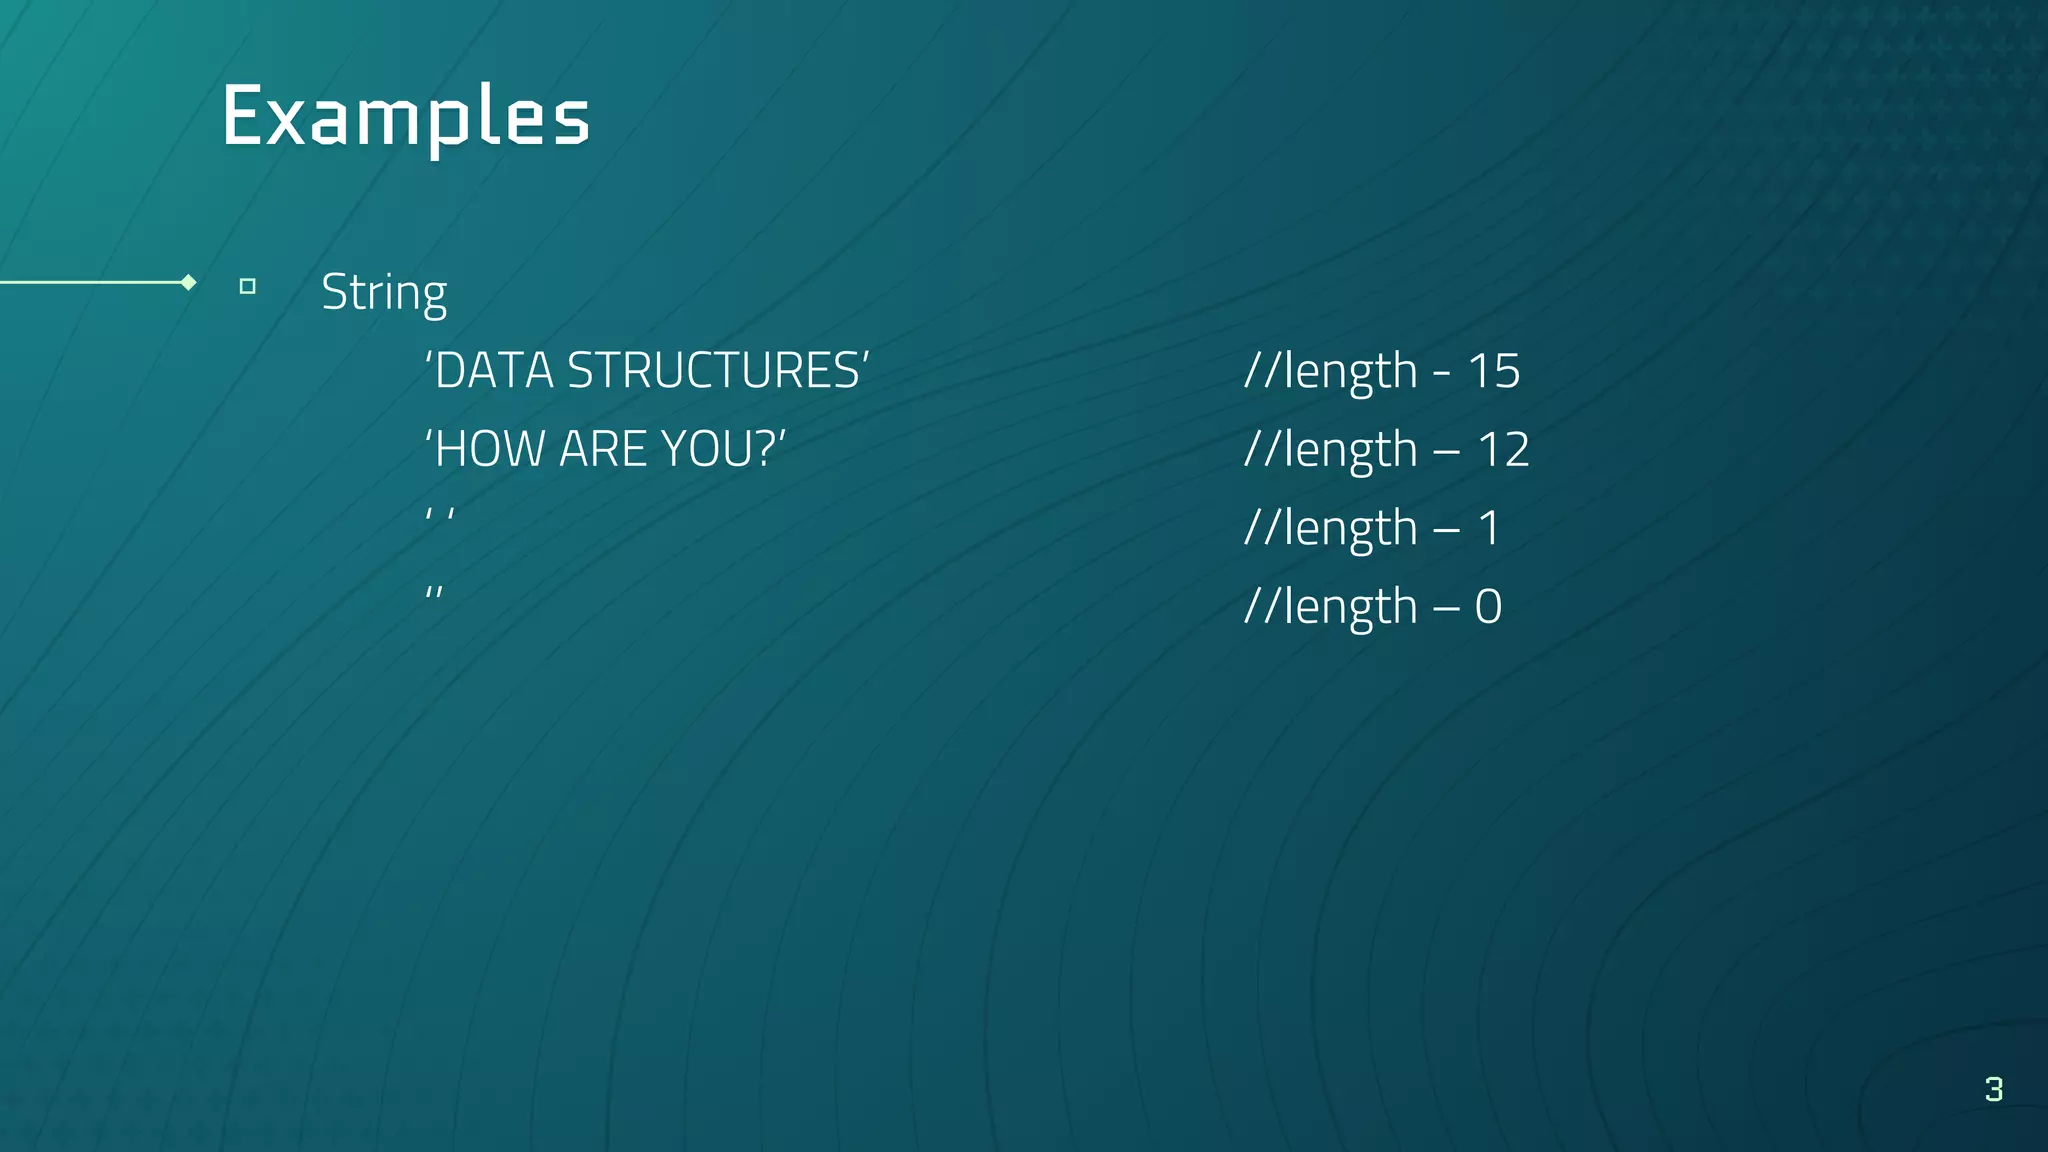
Task: Click the number 12 in second comment
Action: pyautogui.click(x=1503, y=449)
